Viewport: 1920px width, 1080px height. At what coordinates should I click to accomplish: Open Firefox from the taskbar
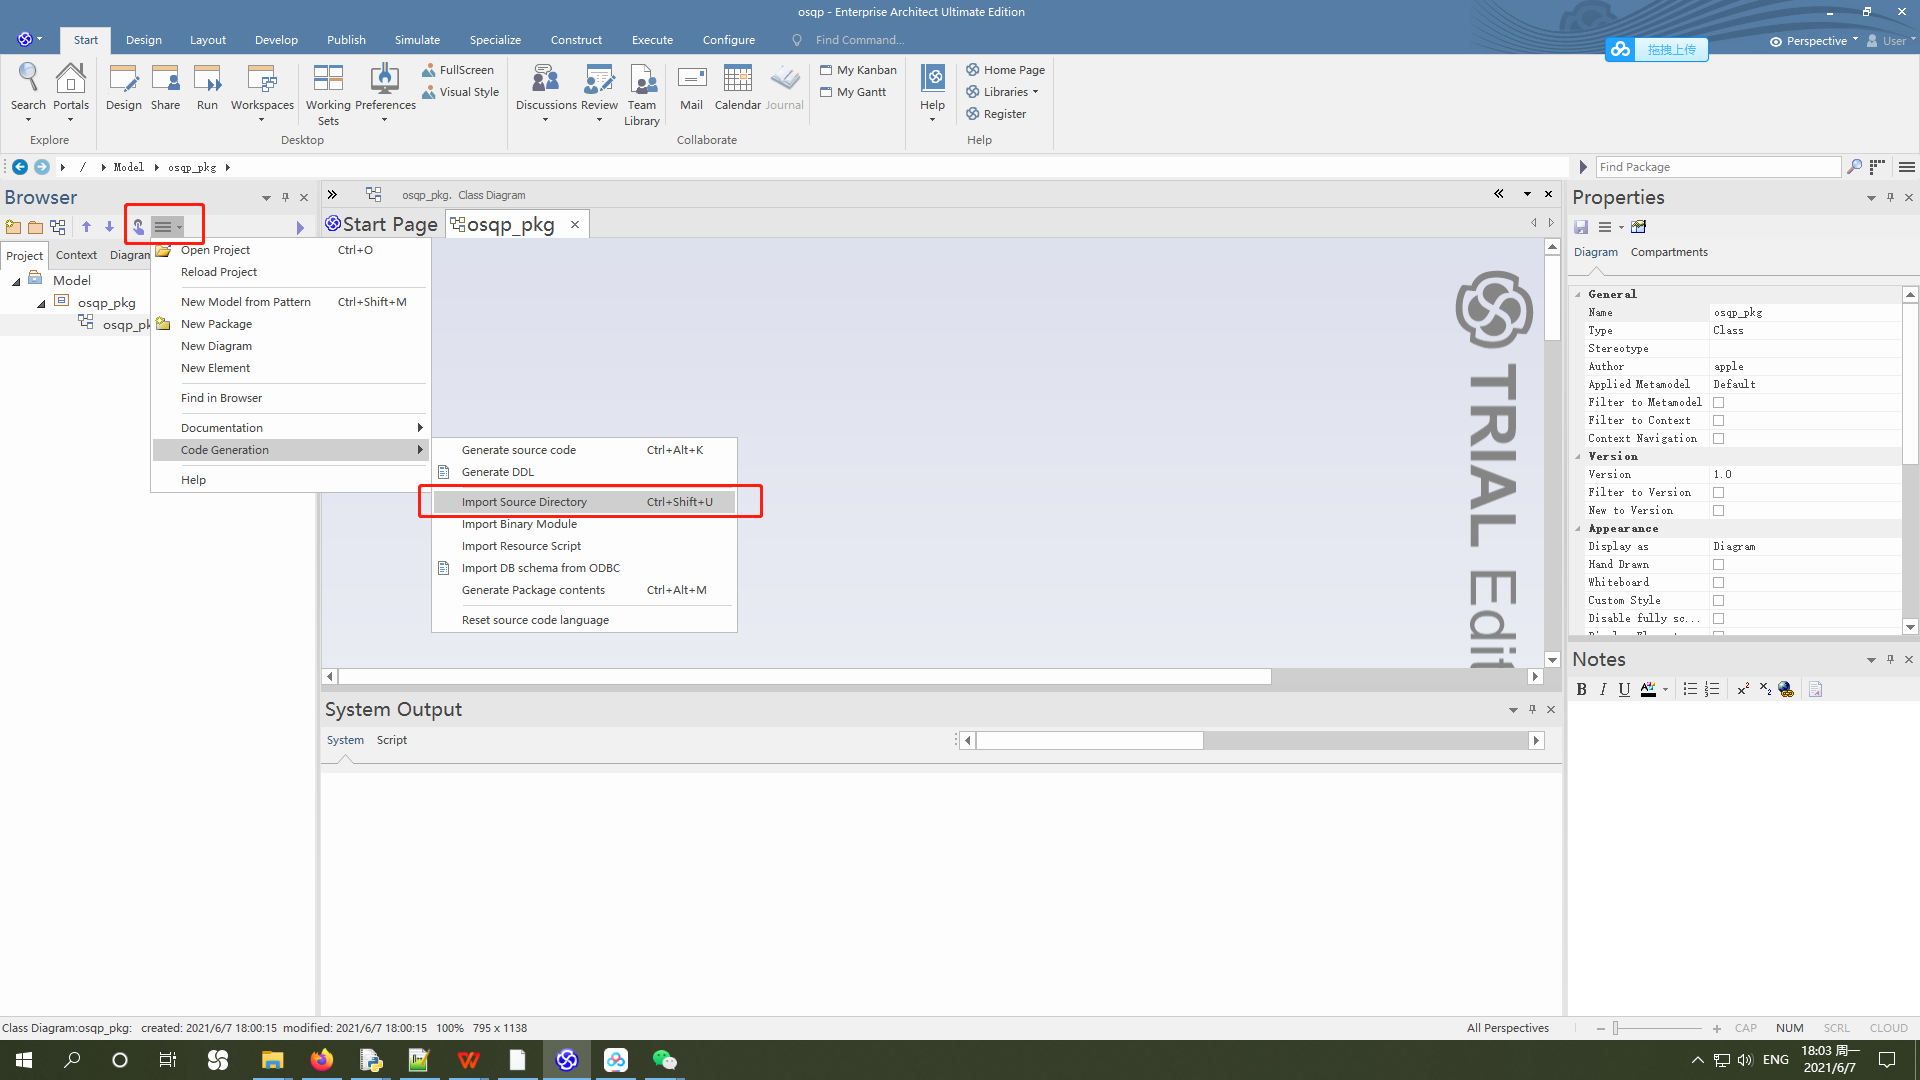click(321, 1059)
